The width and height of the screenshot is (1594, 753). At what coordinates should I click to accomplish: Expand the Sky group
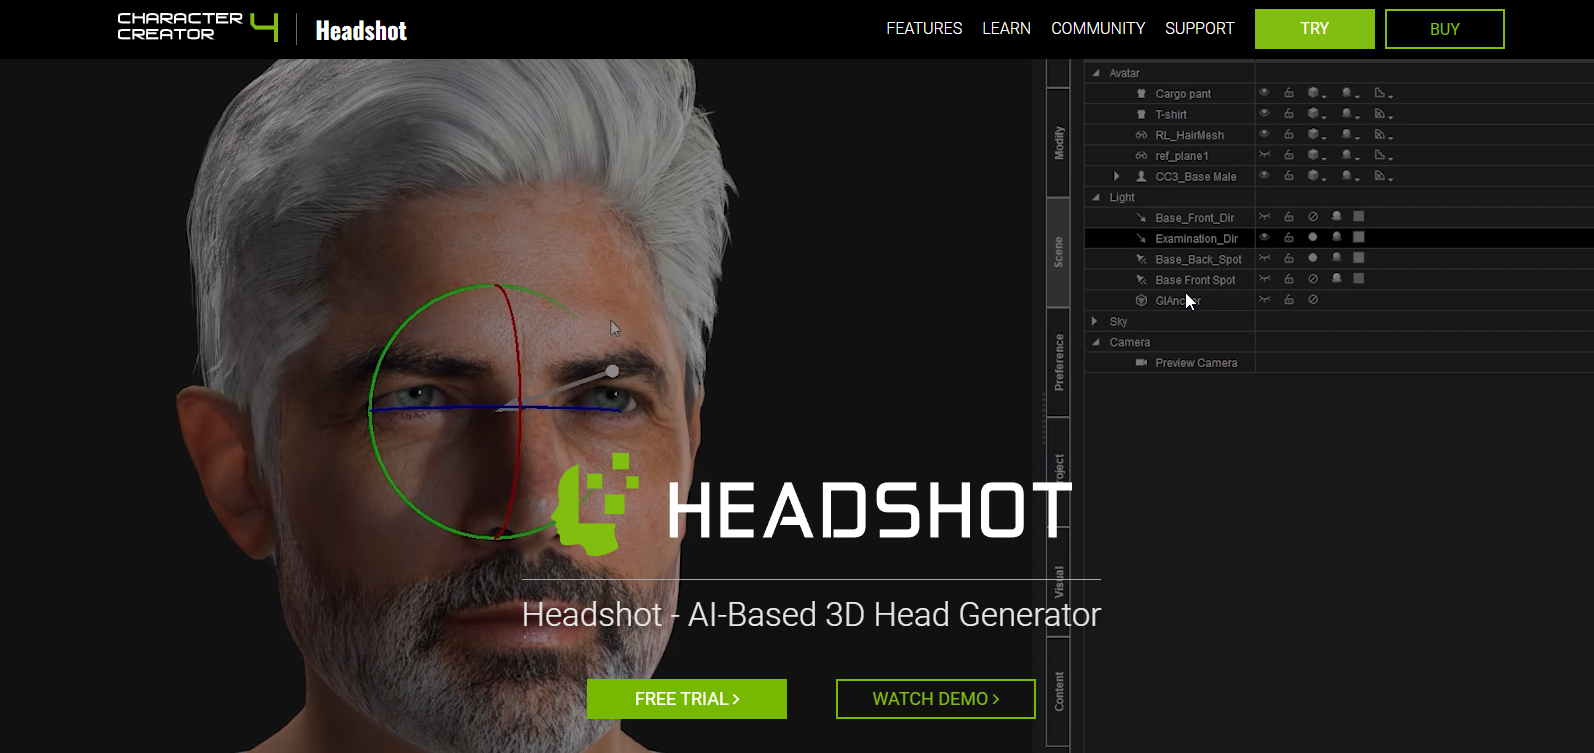point(1095,321)
